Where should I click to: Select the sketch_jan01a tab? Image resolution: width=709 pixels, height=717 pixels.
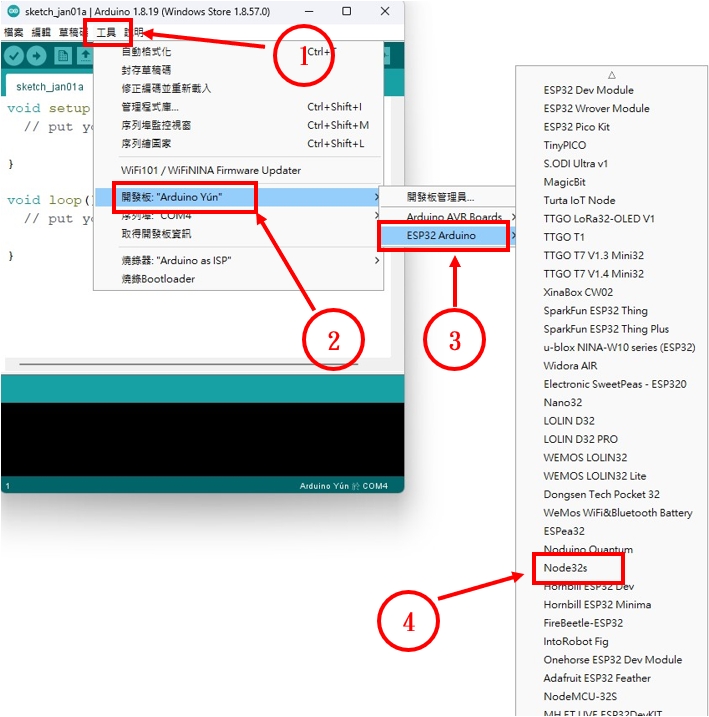50,87
